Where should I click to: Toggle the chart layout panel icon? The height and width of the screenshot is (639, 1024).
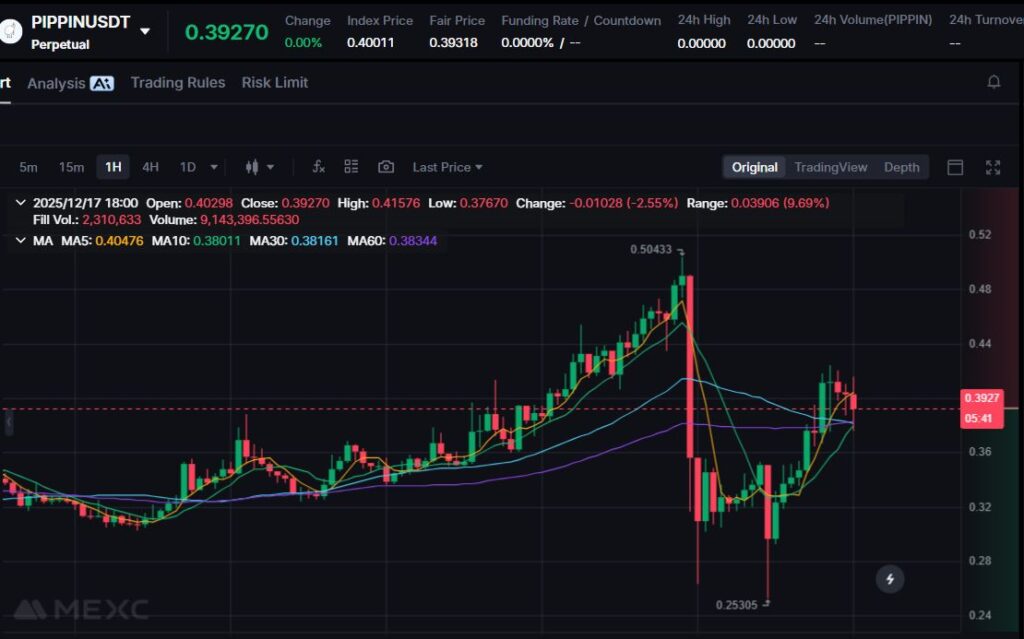(955, 167)
